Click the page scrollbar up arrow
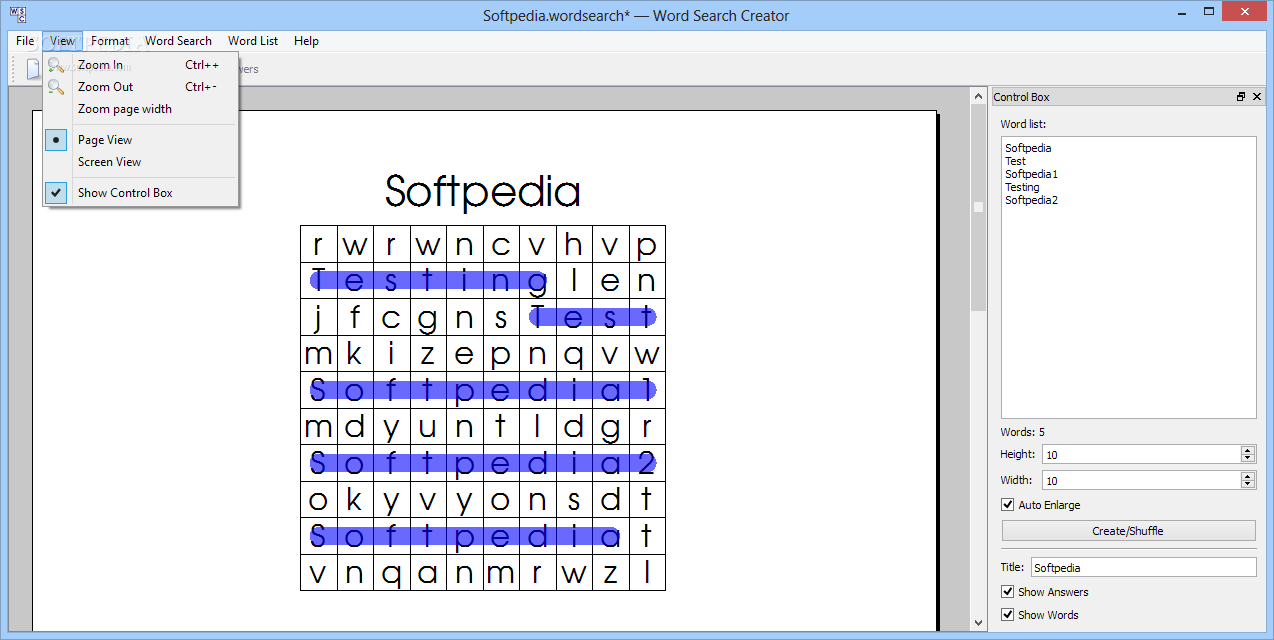The height and width of the screenshot is (640, 1274). point(978,97)
